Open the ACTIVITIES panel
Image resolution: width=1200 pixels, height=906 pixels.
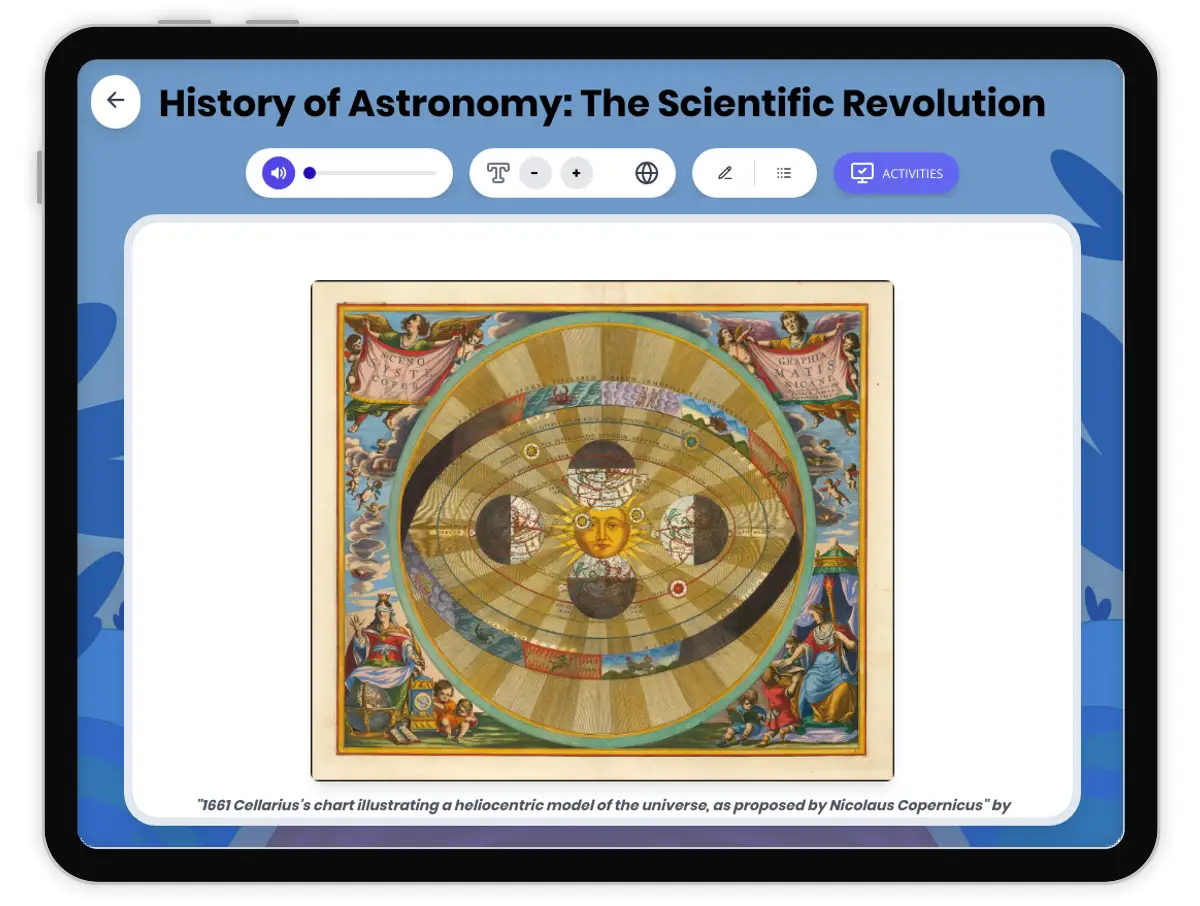click(896, 173)
